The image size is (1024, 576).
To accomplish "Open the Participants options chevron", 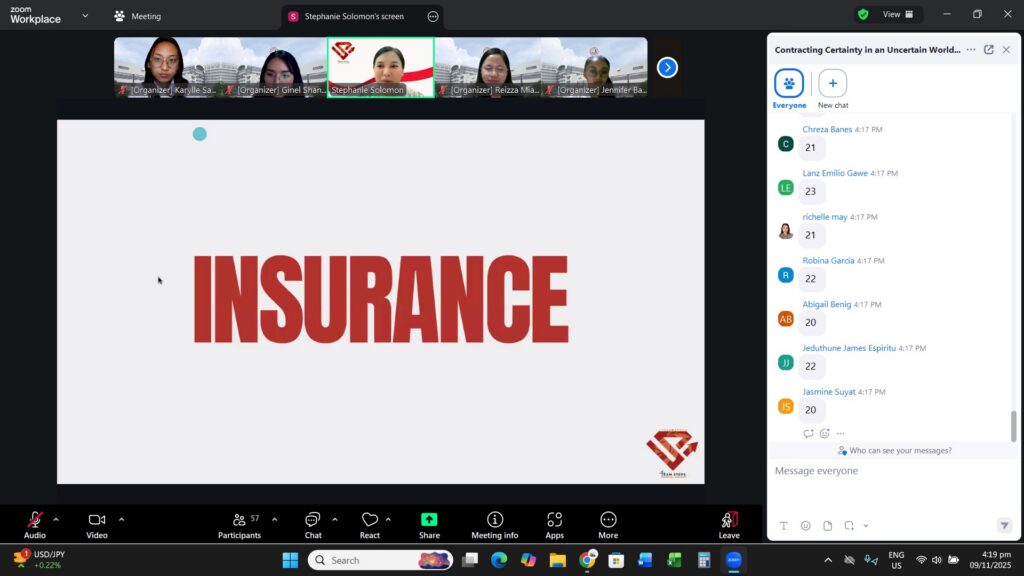I will (x=274, y=519).
